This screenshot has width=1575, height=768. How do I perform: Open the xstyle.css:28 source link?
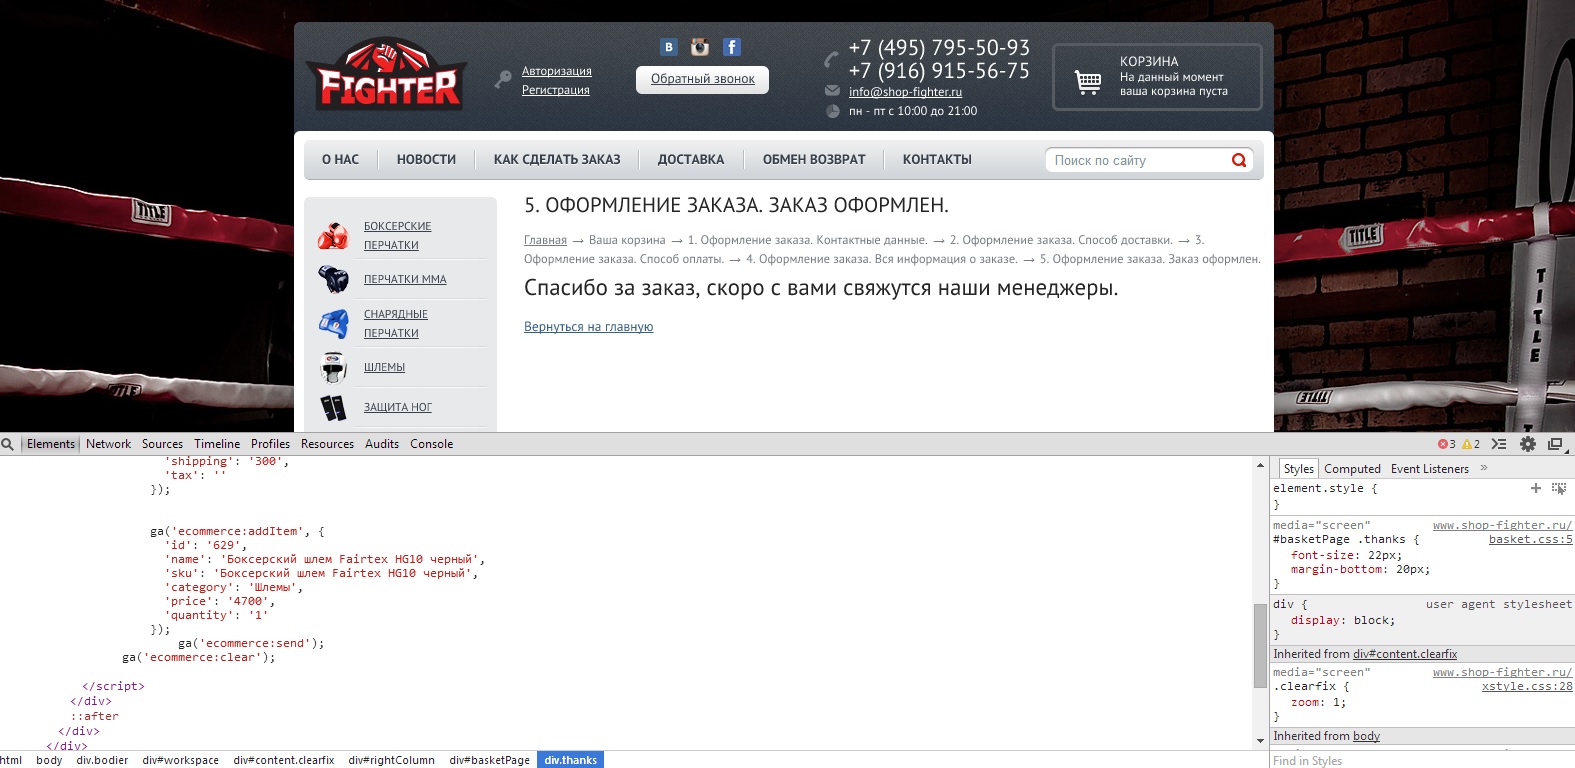coord(1527,687)
